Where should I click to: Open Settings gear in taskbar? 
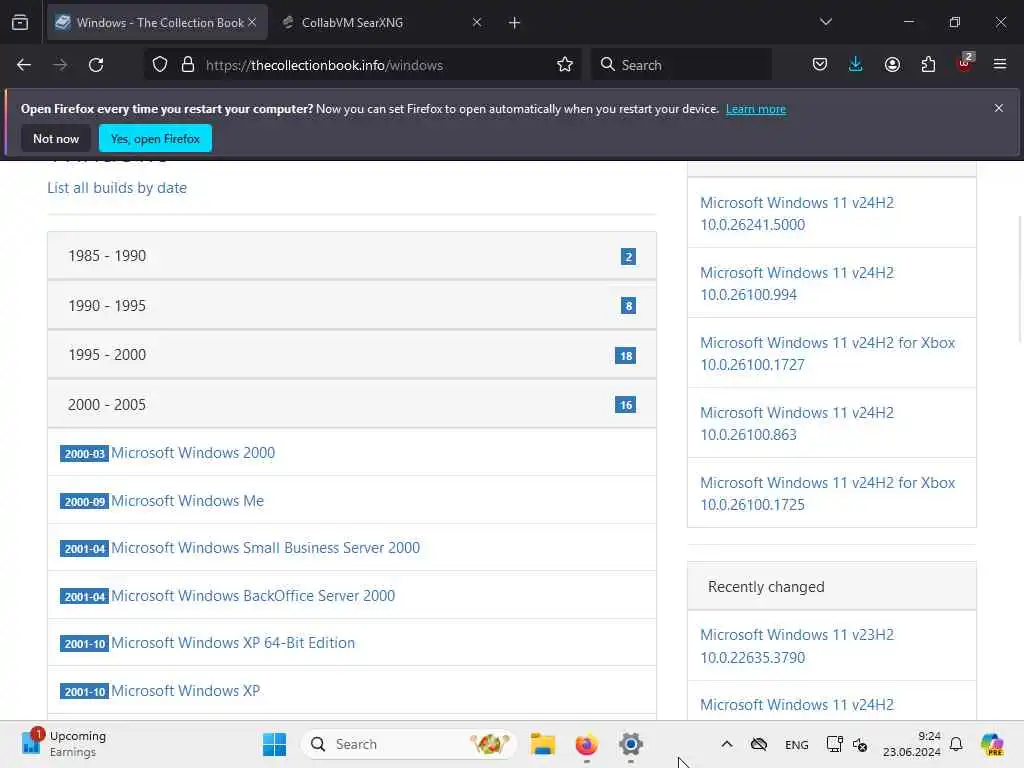(x=630, y=744)
